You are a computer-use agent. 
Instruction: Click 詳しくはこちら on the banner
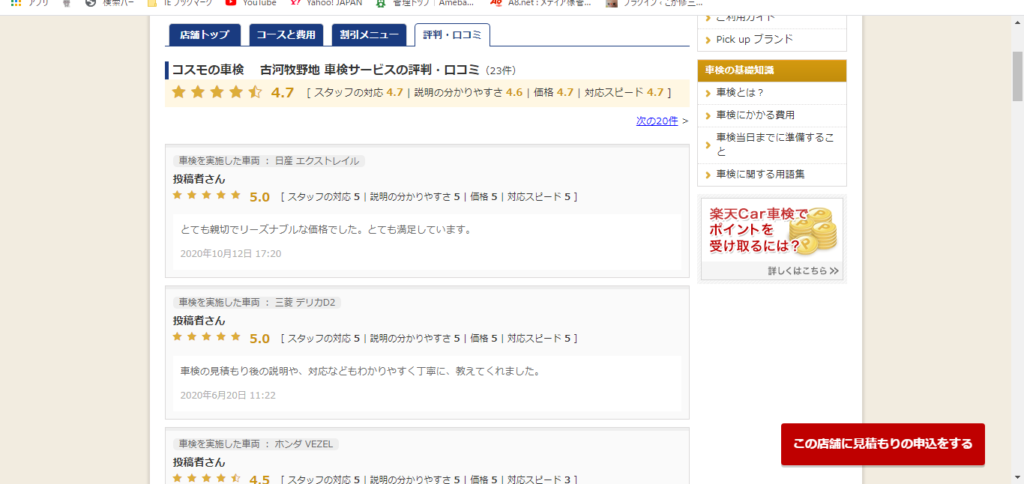803,270
